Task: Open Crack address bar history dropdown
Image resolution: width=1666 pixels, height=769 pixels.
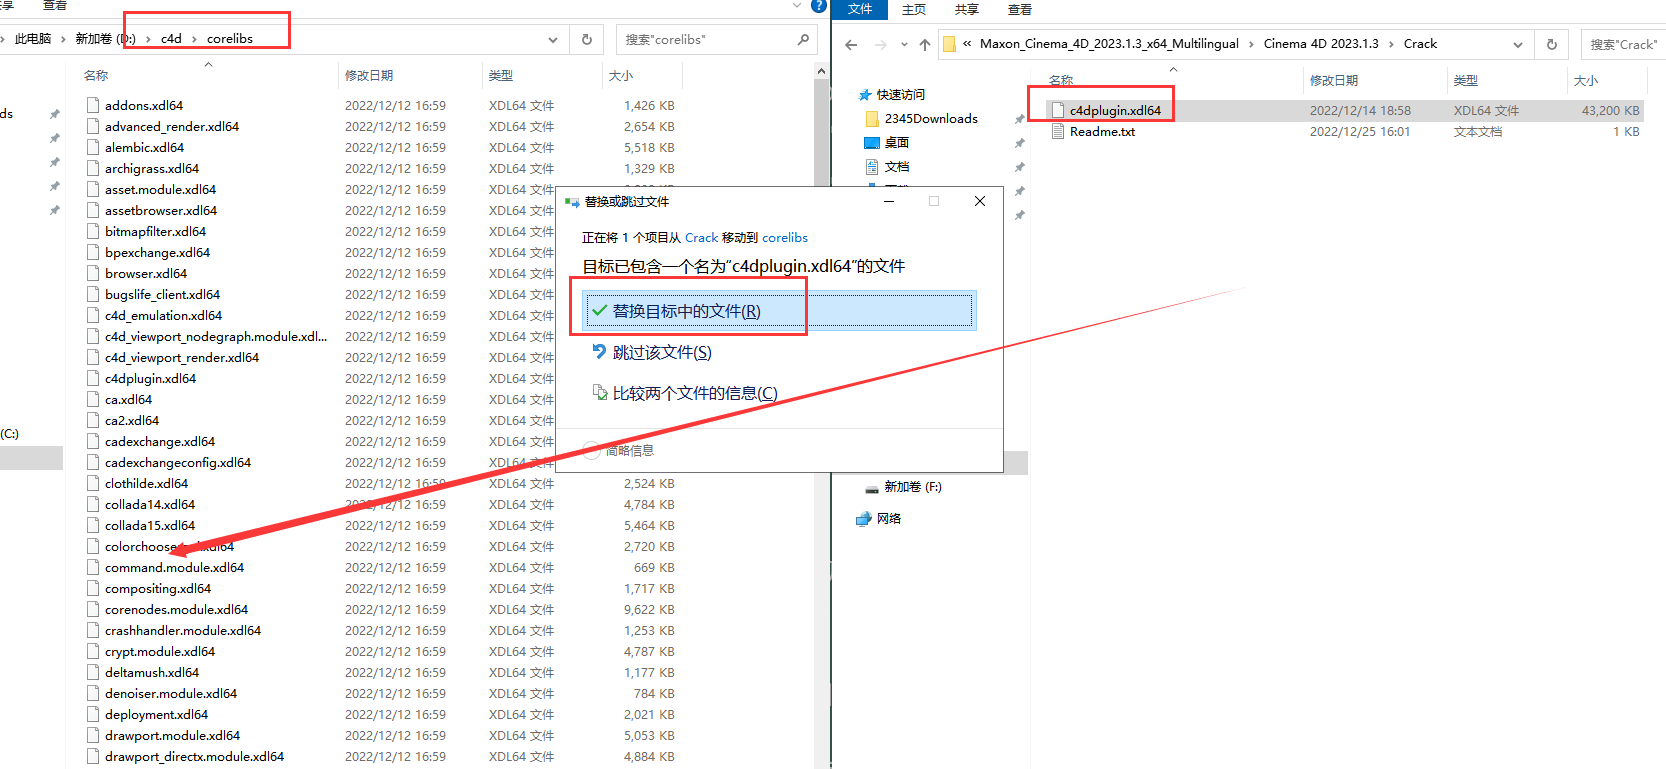Action: (x=1517, y=44)
